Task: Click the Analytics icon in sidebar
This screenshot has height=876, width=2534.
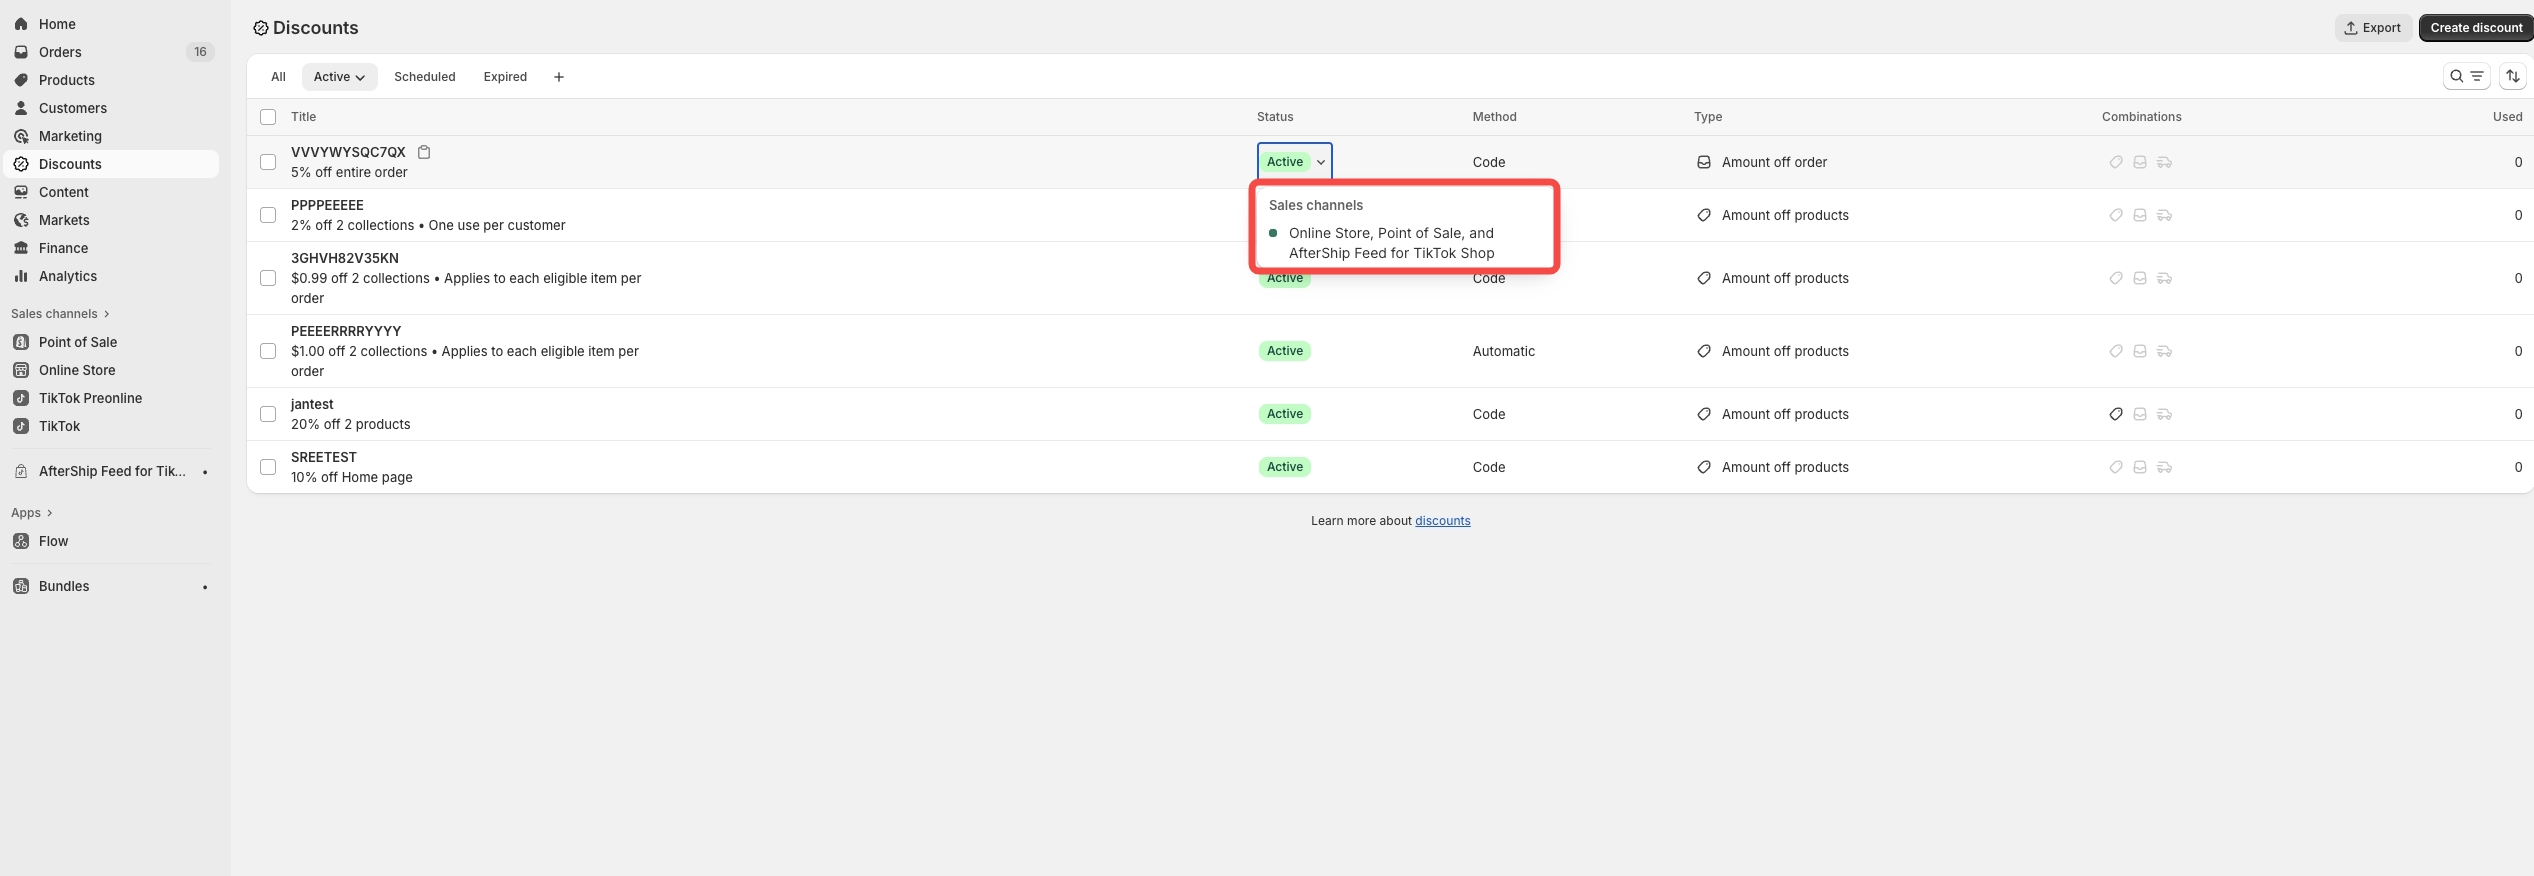Action: point(21,276)
